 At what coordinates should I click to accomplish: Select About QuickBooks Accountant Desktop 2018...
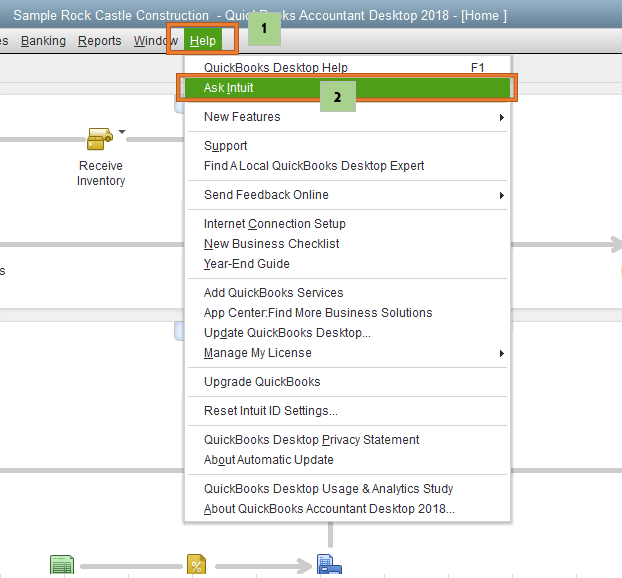(347, 509)
